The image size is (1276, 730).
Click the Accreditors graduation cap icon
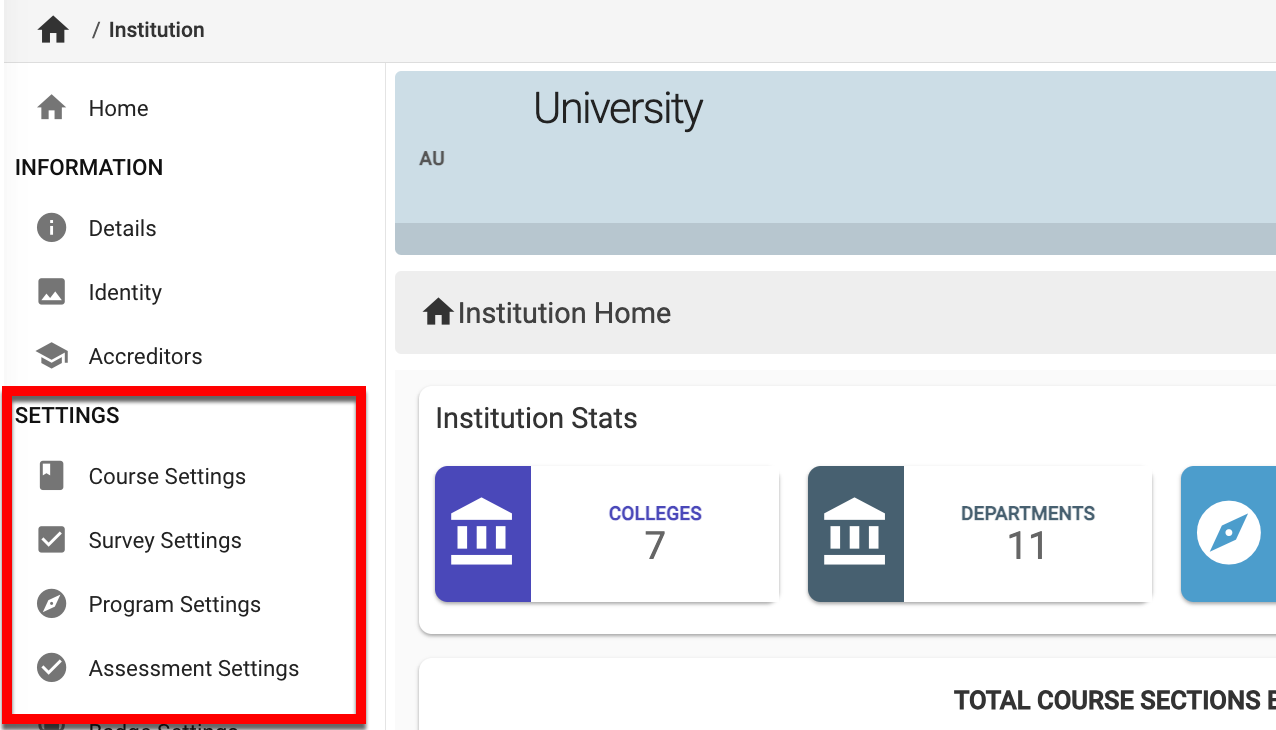pyautogui.click(x=51, y=356)
